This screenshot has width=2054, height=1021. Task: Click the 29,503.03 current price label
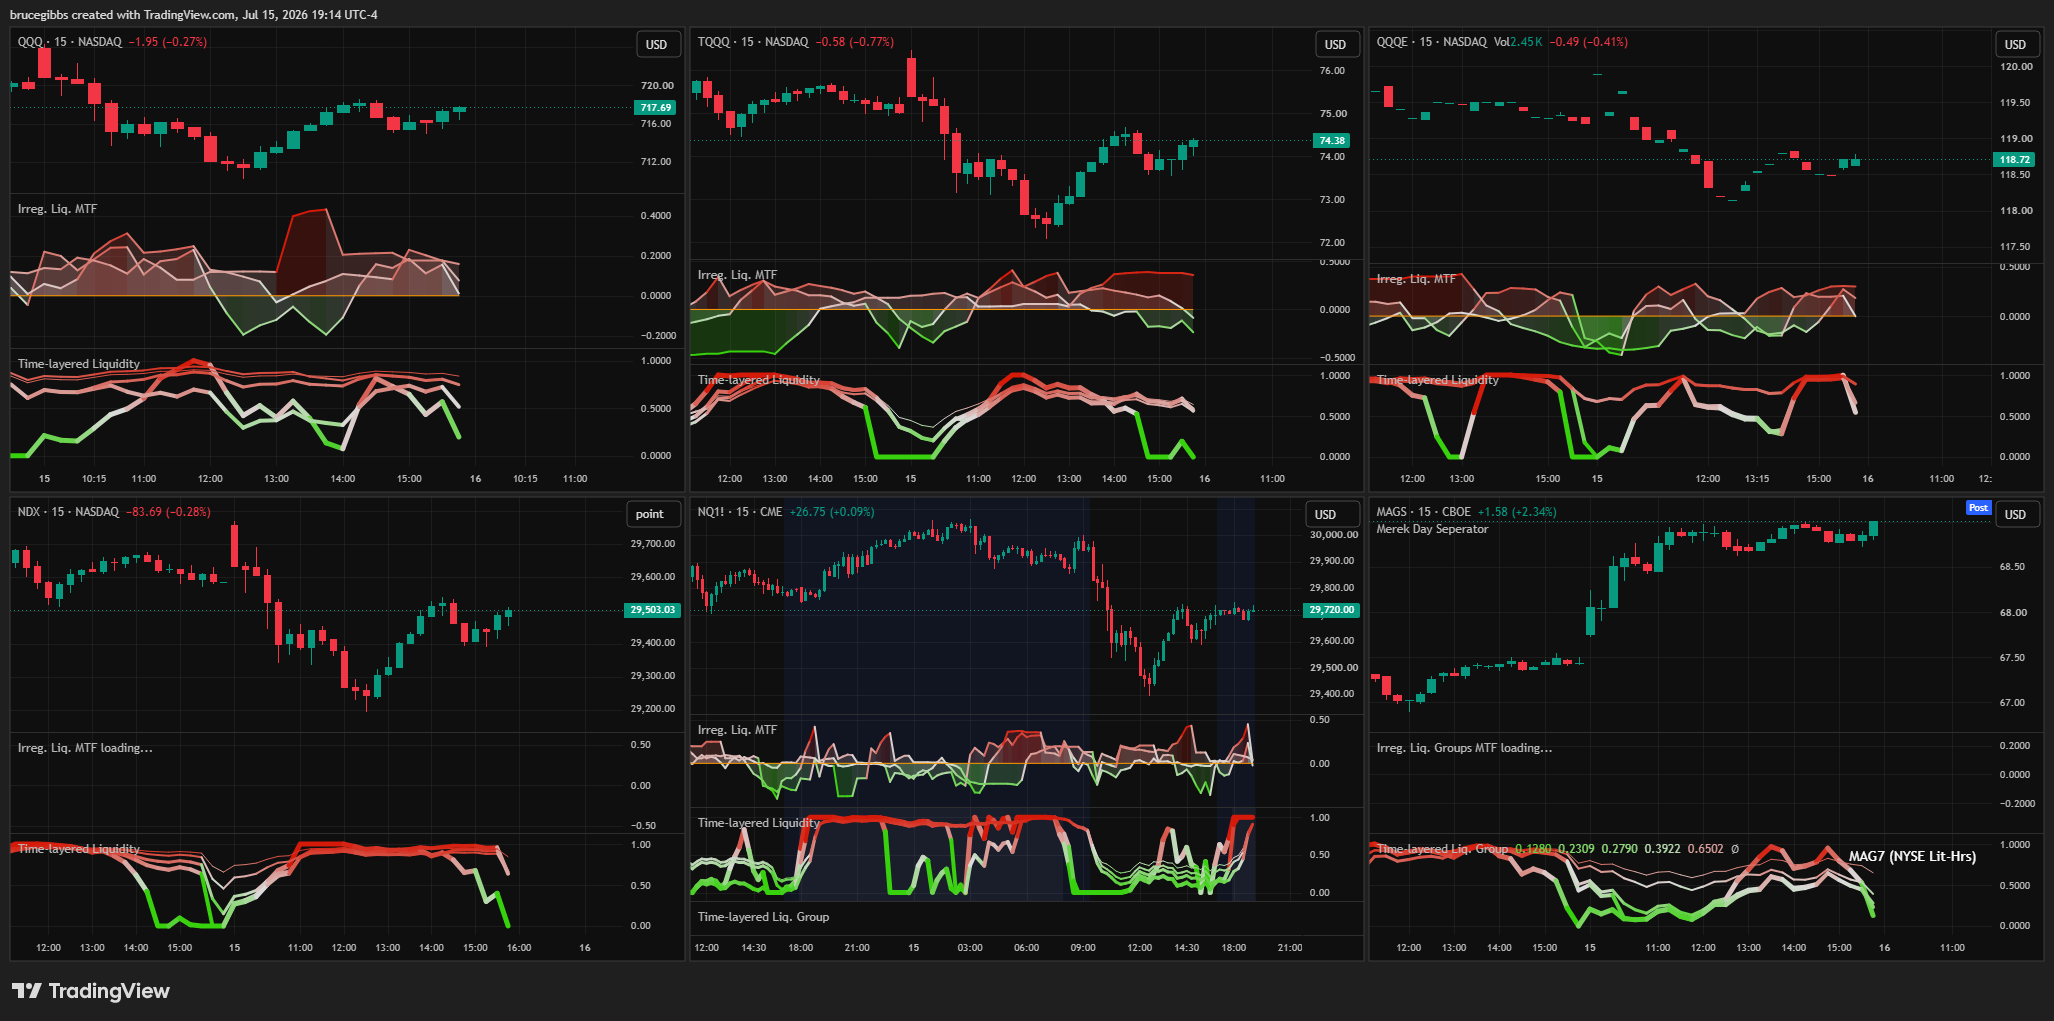[x=652, y=610]
